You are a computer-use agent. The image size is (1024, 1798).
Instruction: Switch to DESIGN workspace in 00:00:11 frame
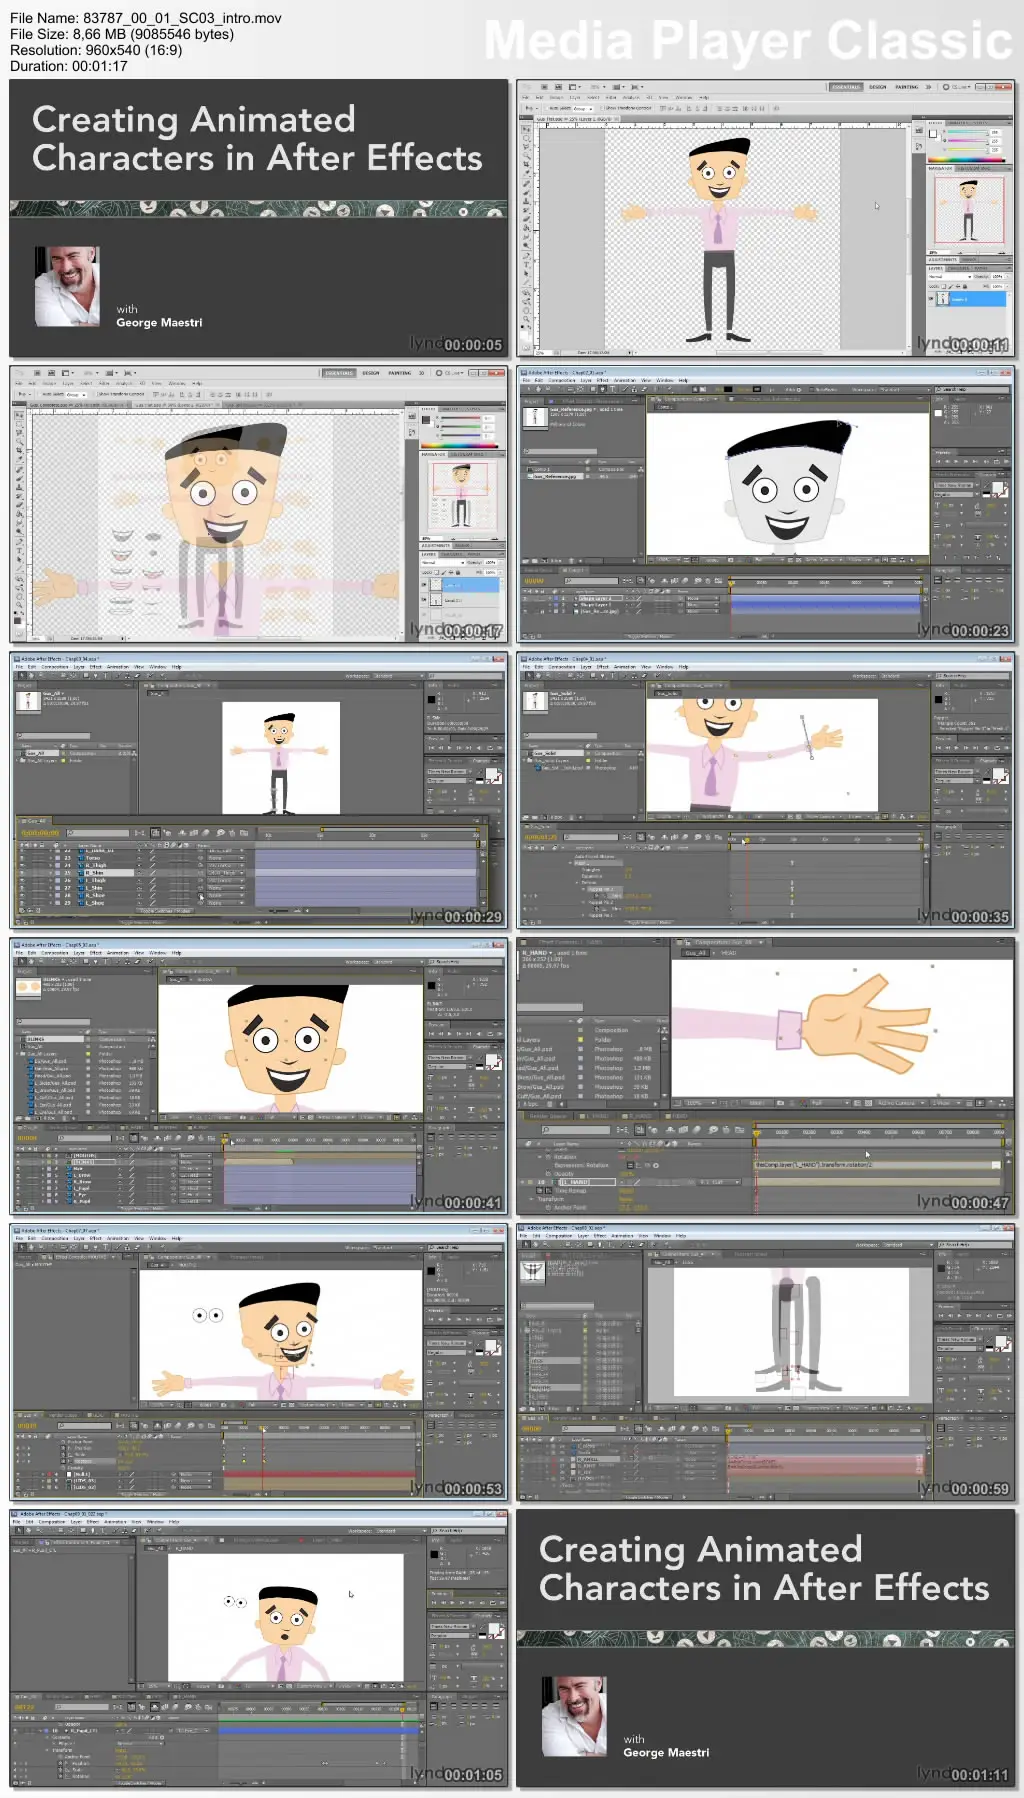click(877, 87)
